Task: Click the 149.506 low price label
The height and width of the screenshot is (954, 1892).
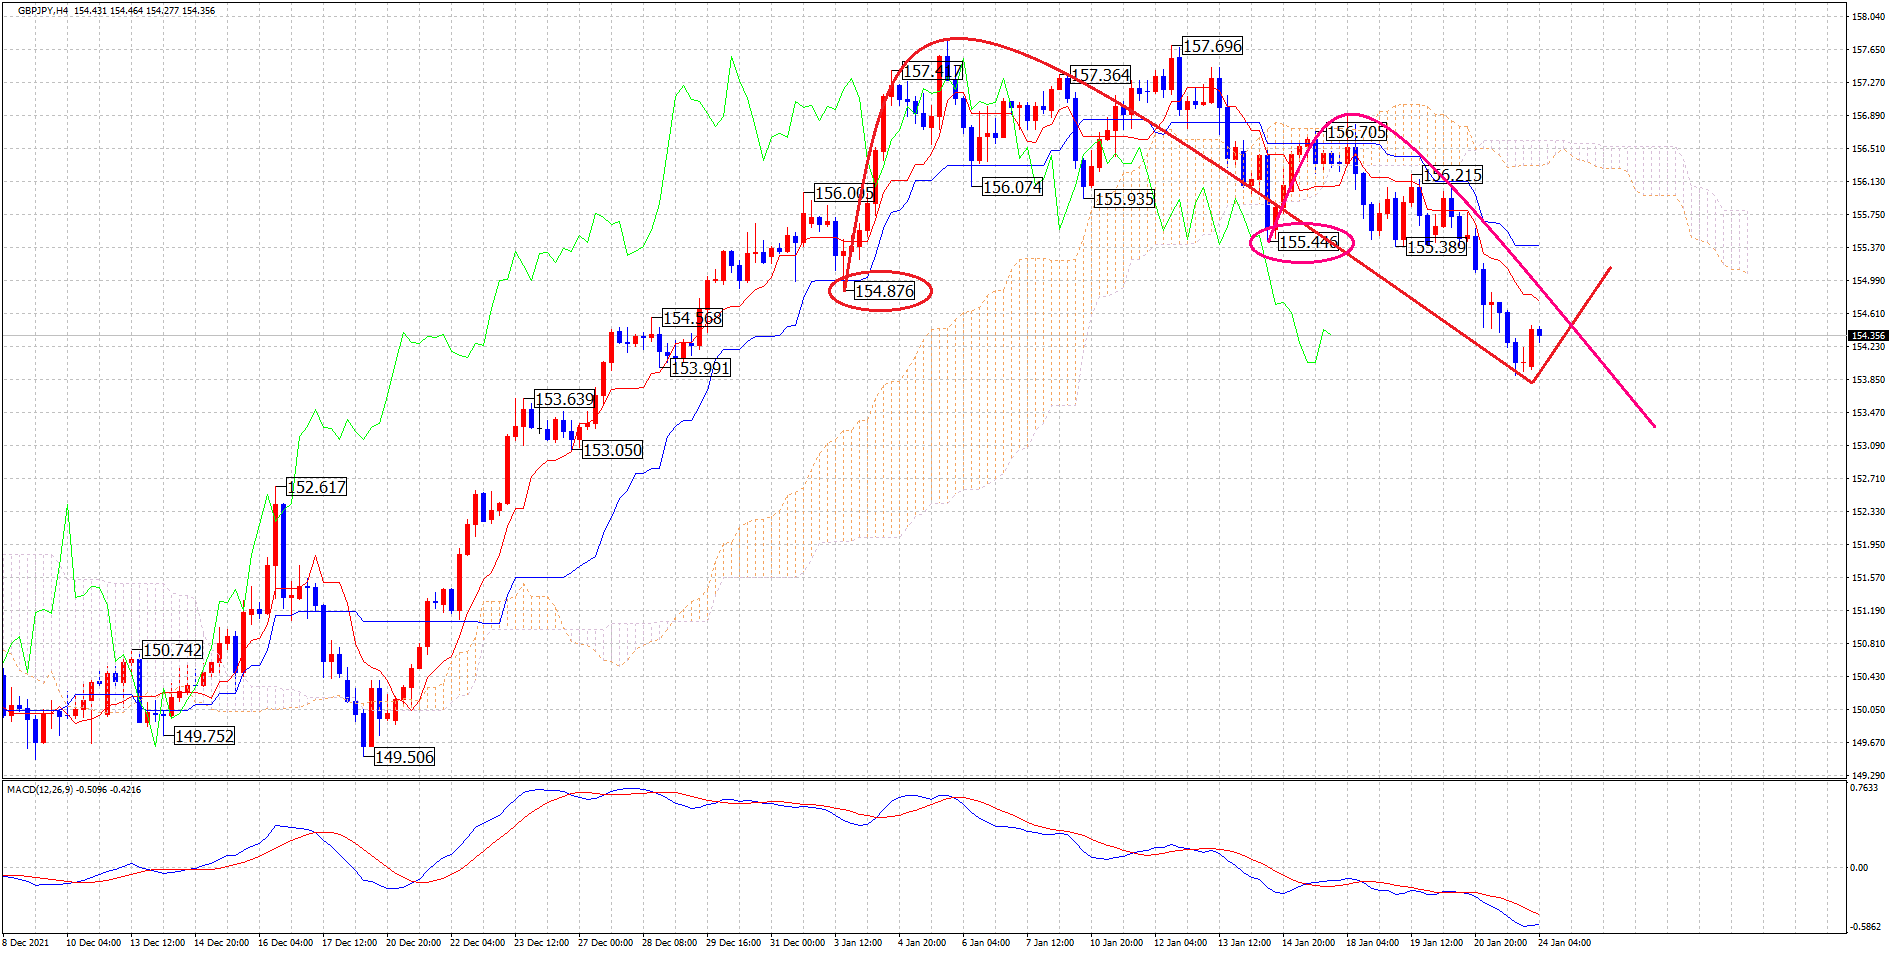Action: point(404,757)
